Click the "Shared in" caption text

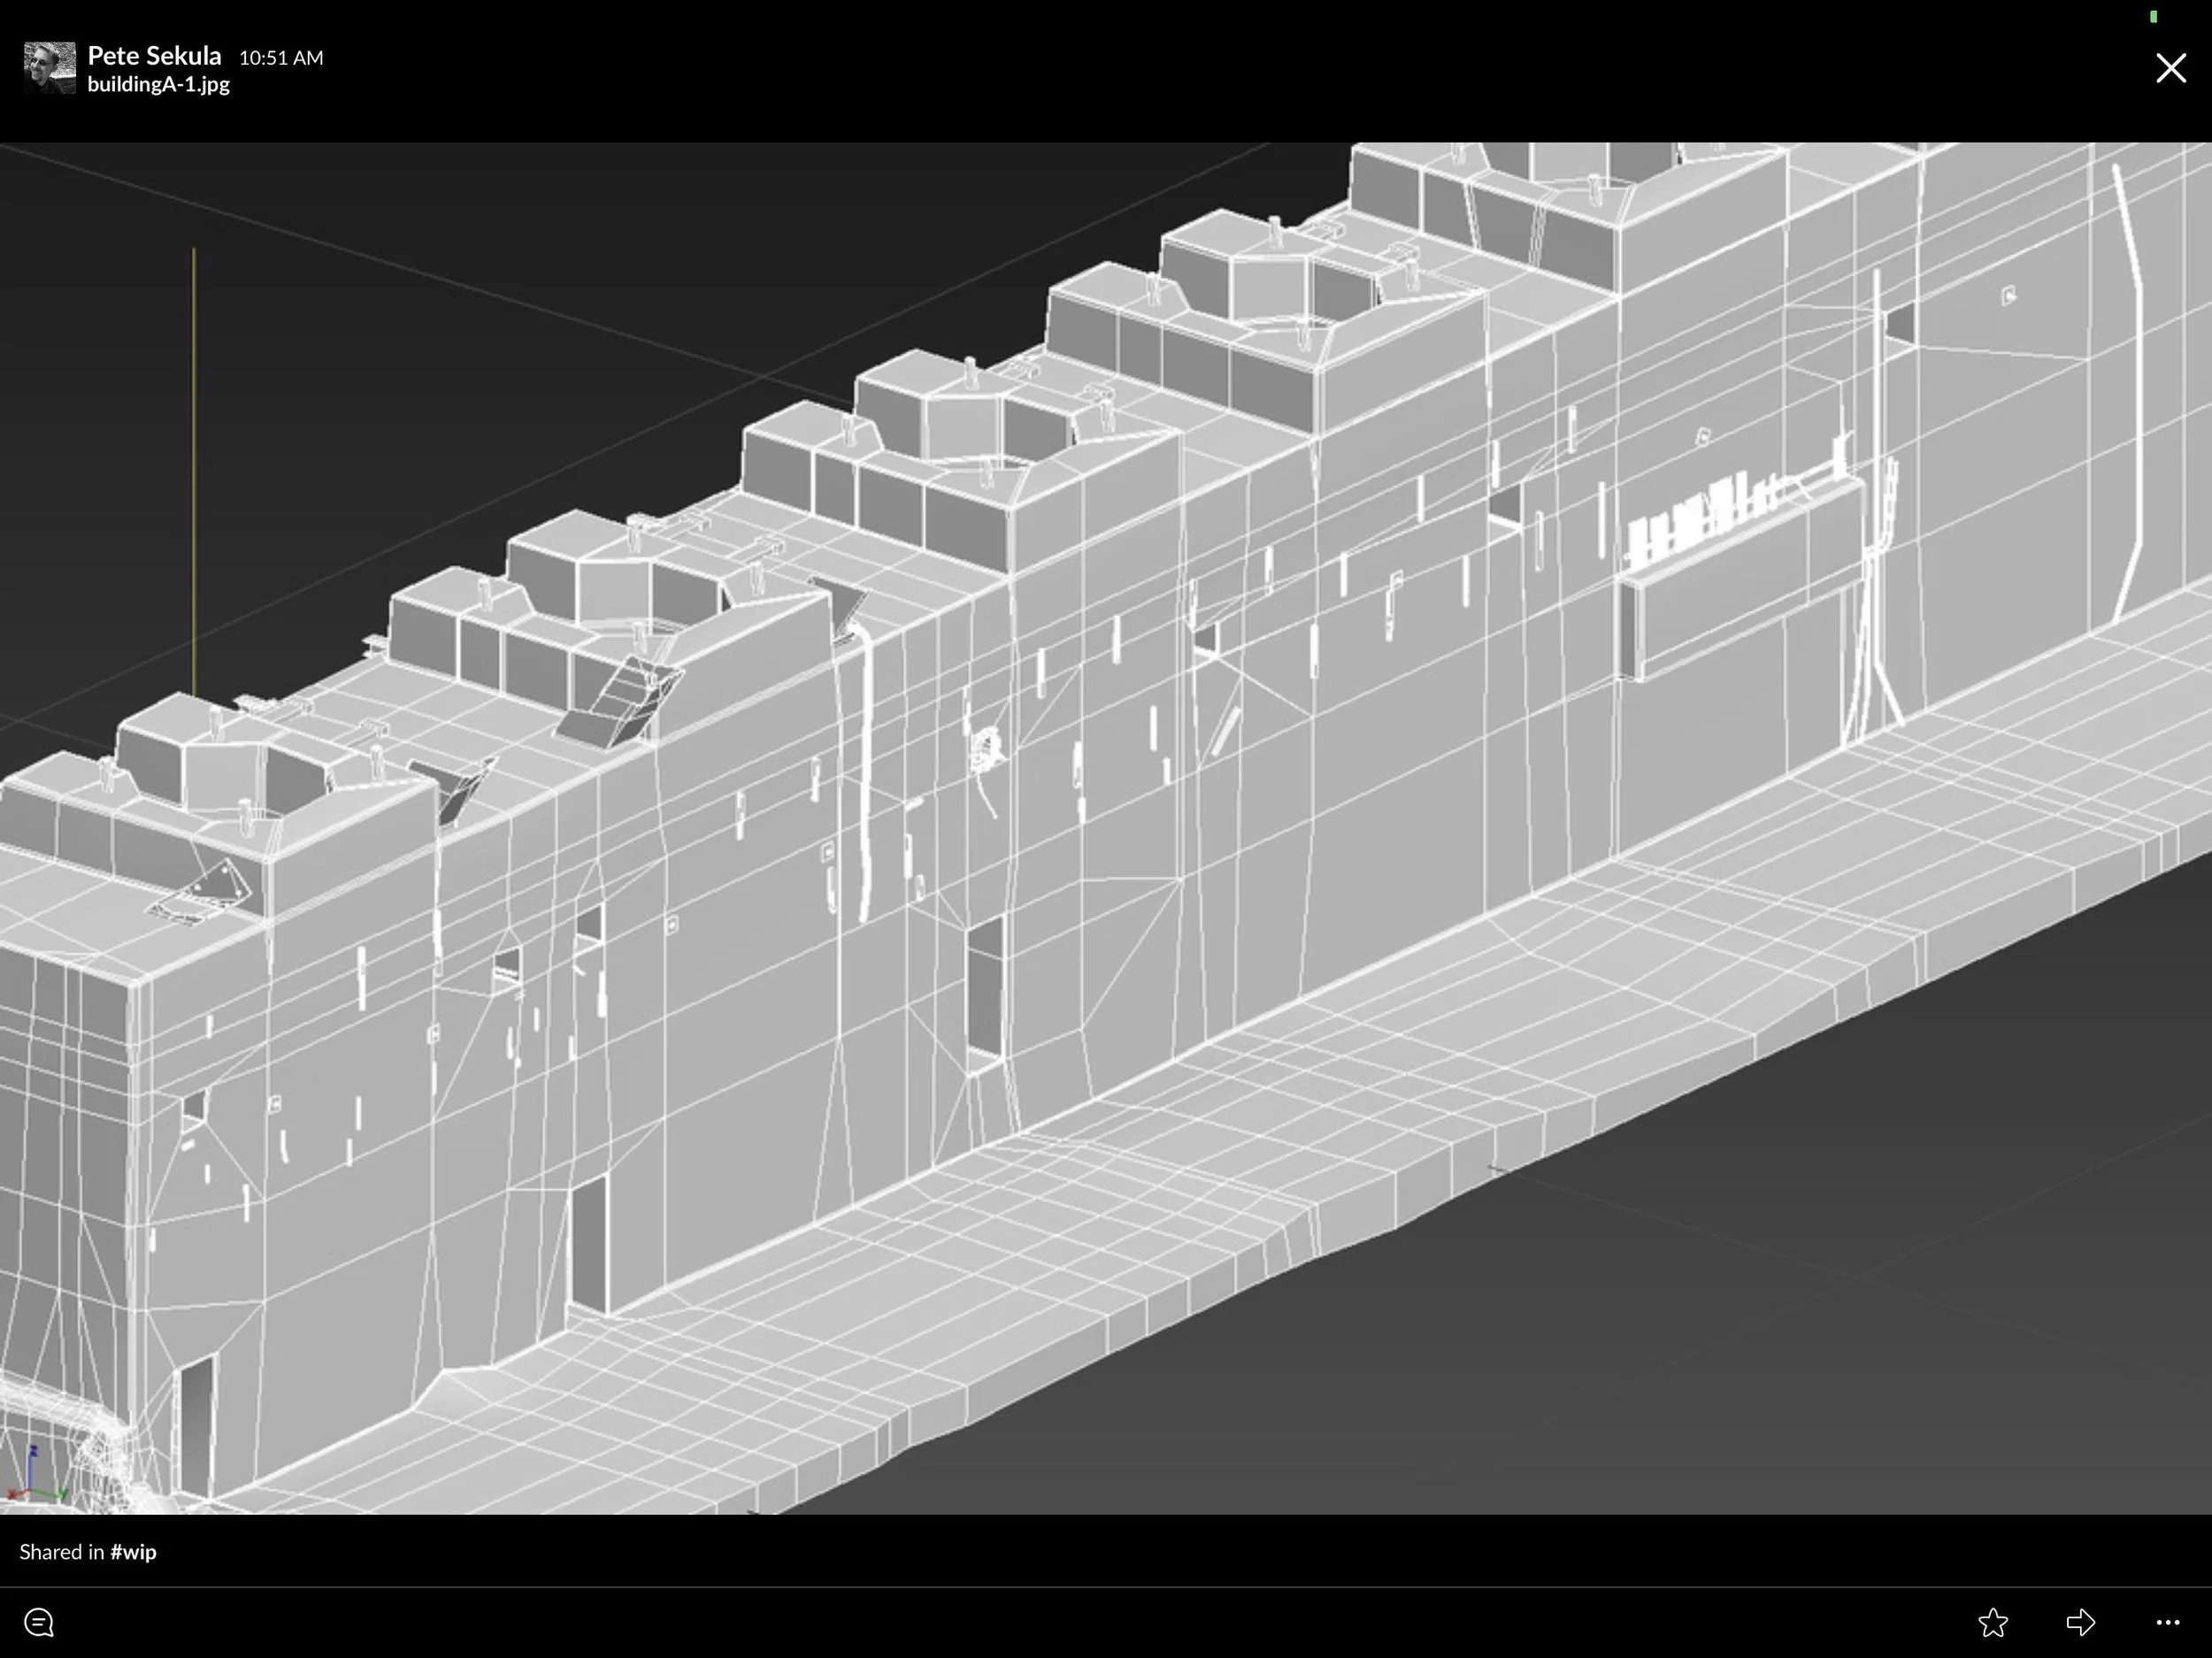[61, 1551]
